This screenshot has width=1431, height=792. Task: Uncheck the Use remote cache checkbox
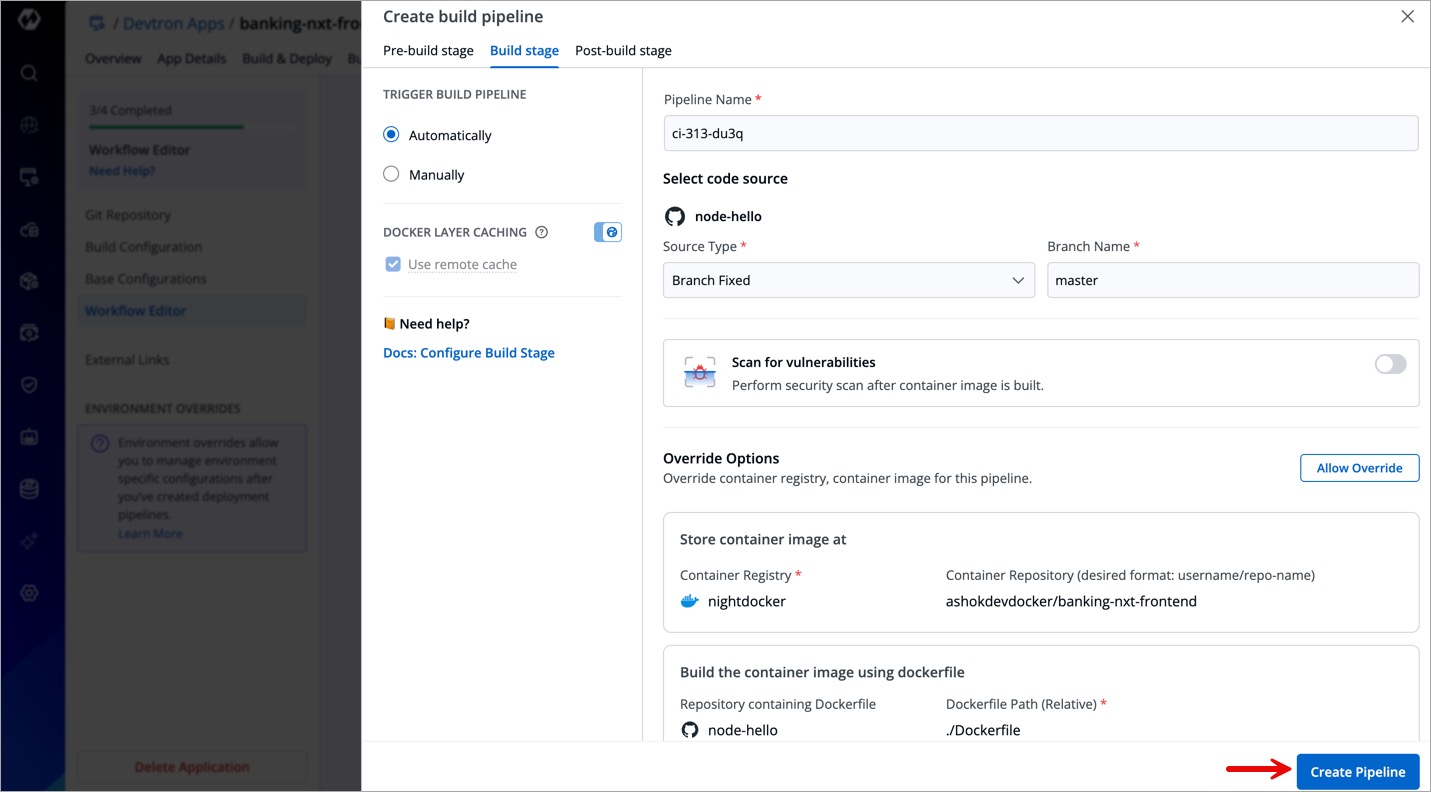pos(393,264)
